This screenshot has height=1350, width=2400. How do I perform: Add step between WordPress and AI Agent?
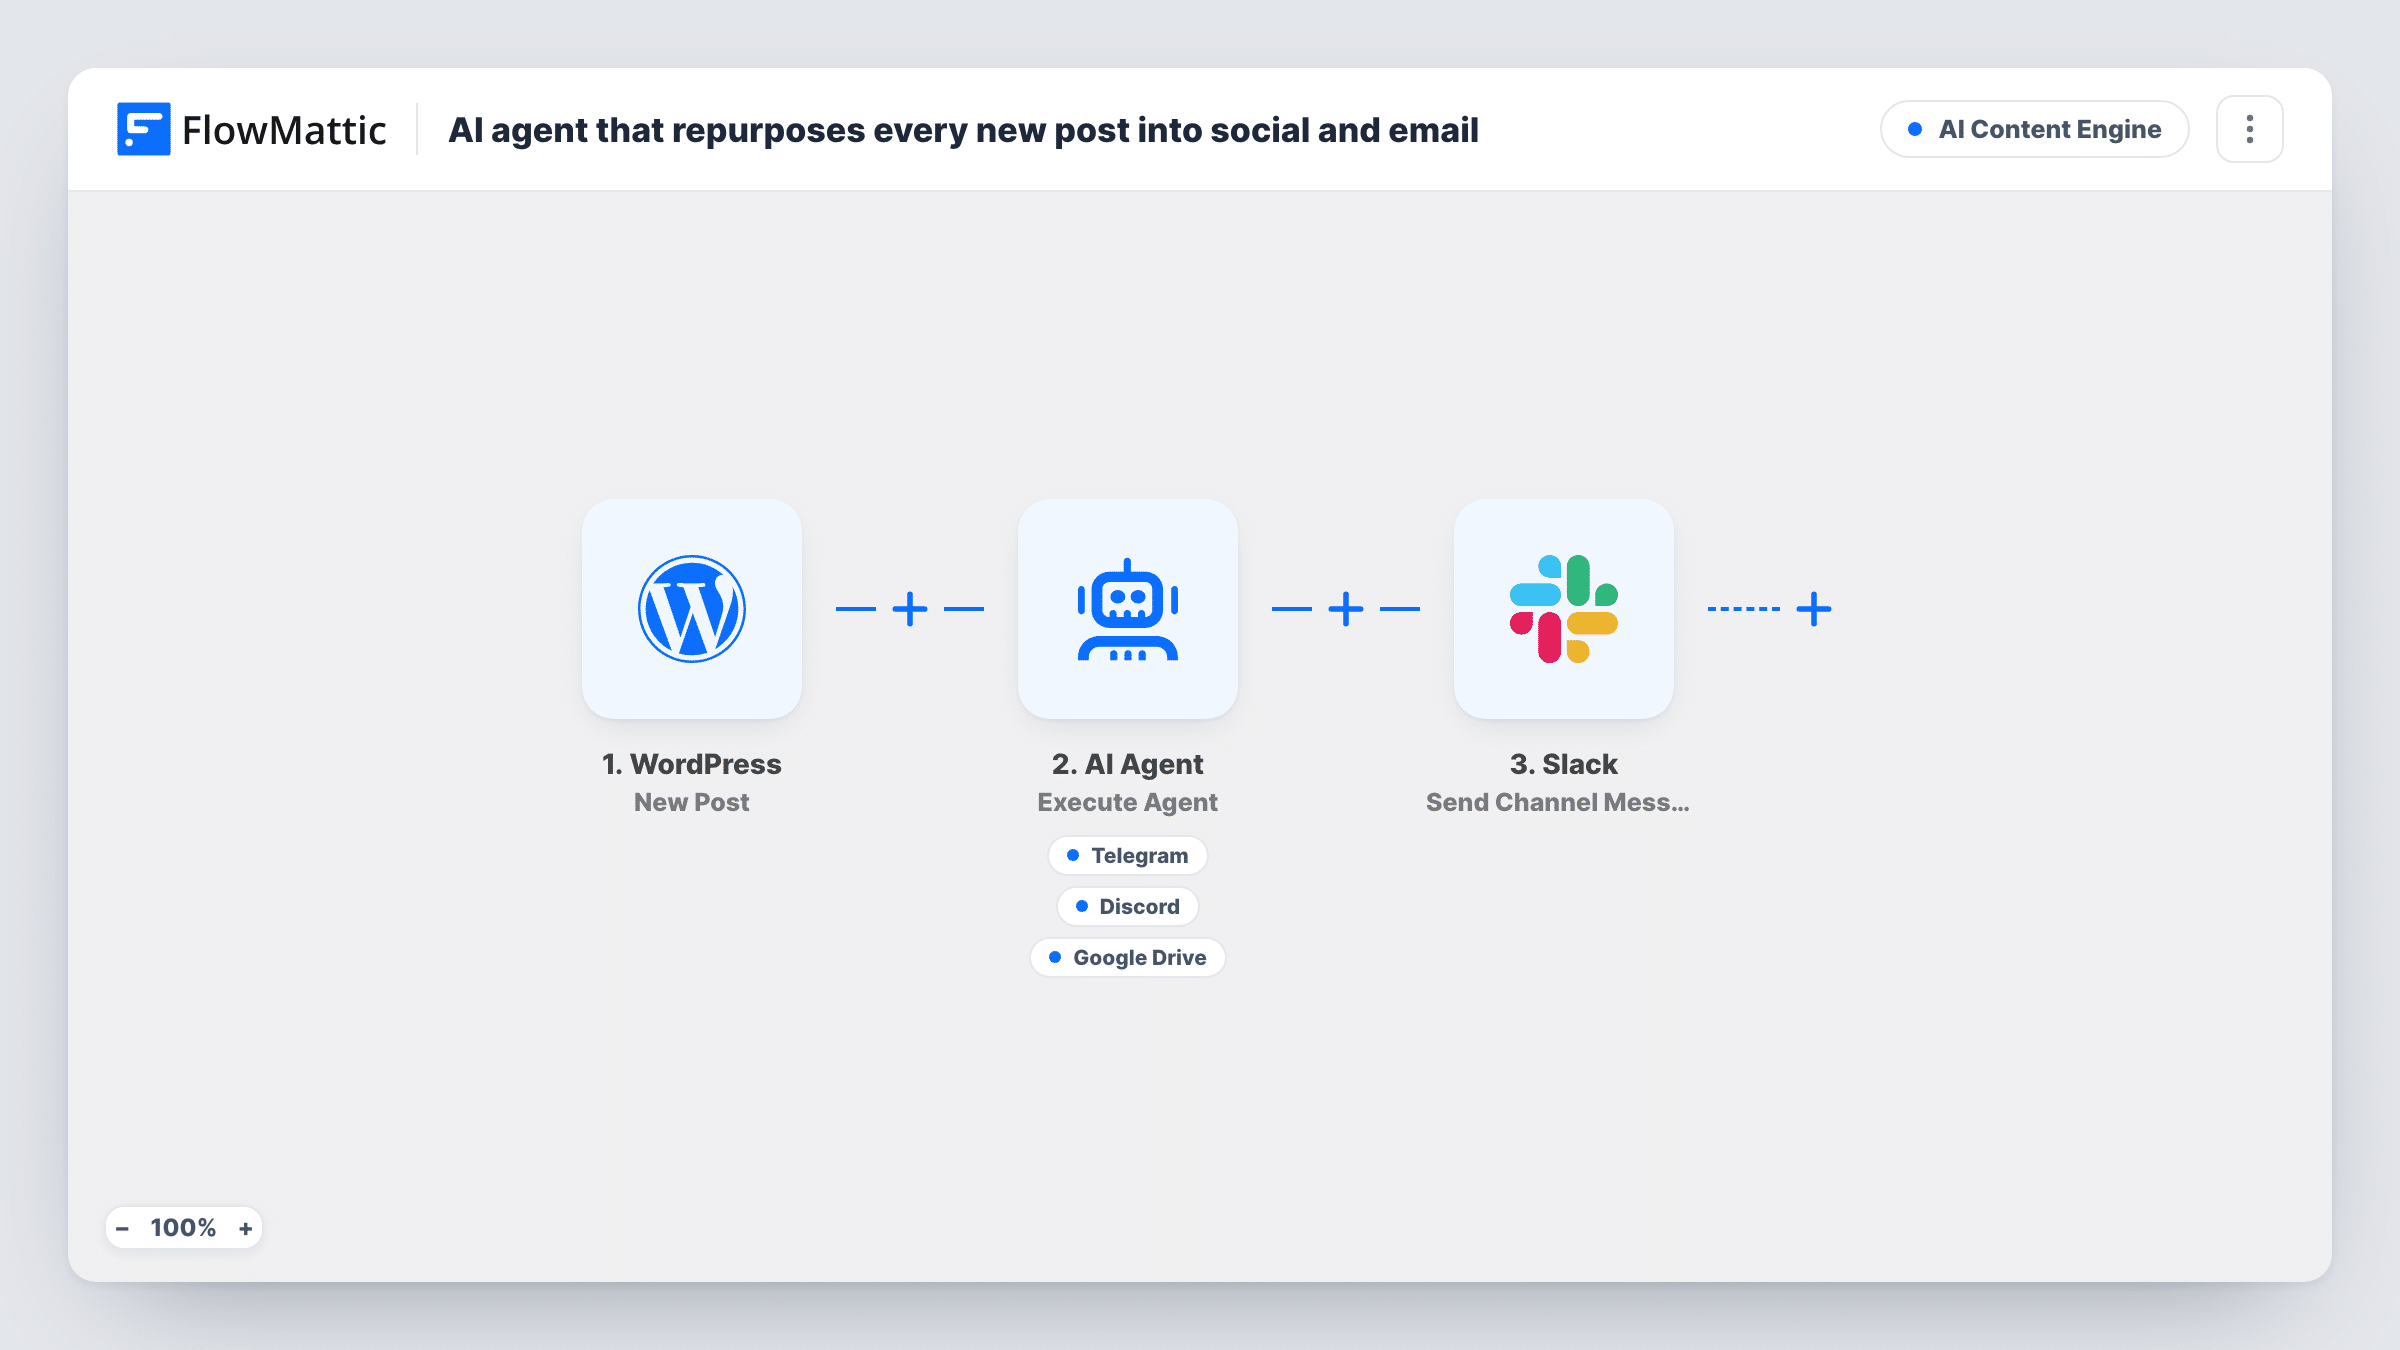909,608
